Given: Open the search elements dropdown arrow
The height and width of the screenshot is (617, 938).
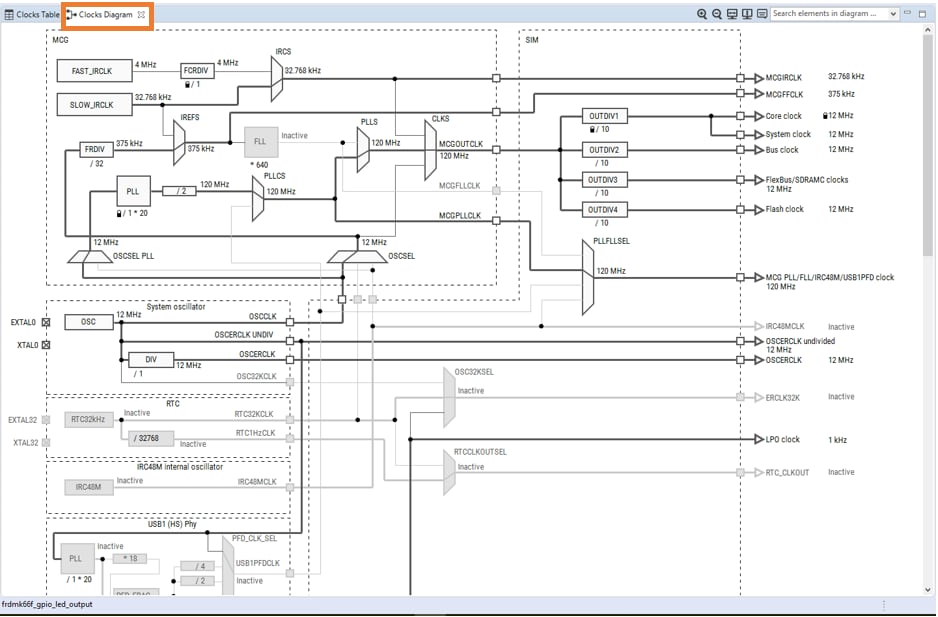Looking at the screenshot, I should click(x=893, y=14).
